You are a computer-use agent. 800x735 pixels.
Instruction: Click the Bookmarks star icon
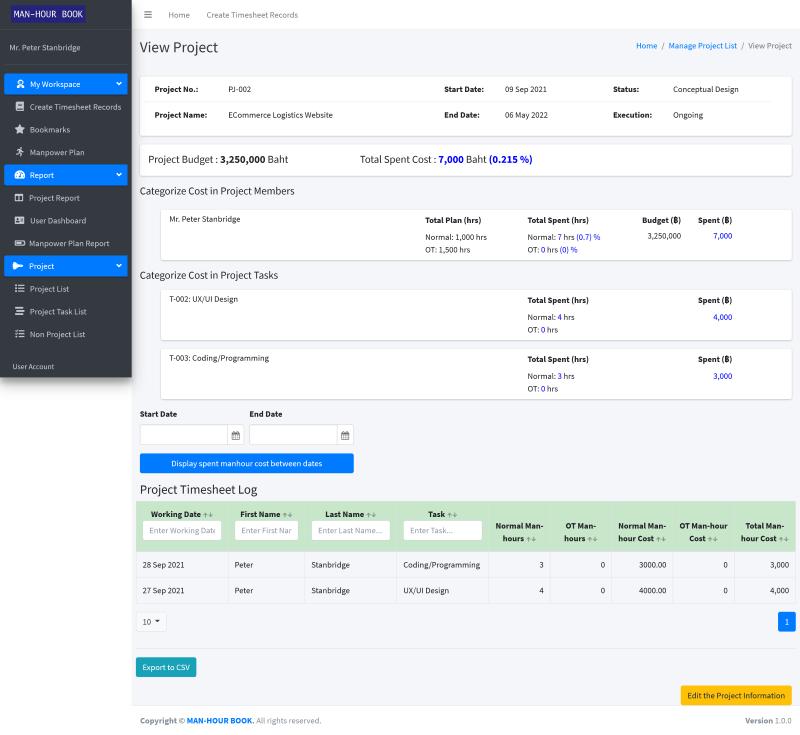pyautogui.click(x=19, y=130)
